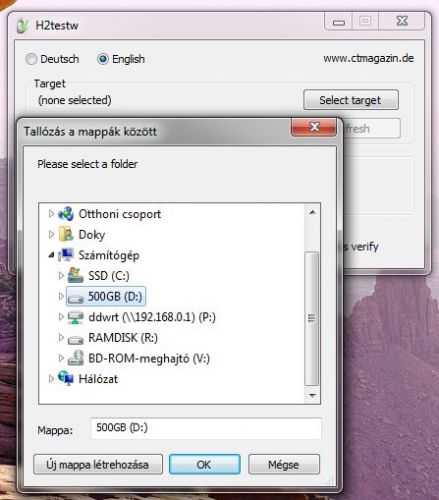The height and width of the screenshot is (500, 439).
Task: Select the English language radio button
Action: pos(103,59)
